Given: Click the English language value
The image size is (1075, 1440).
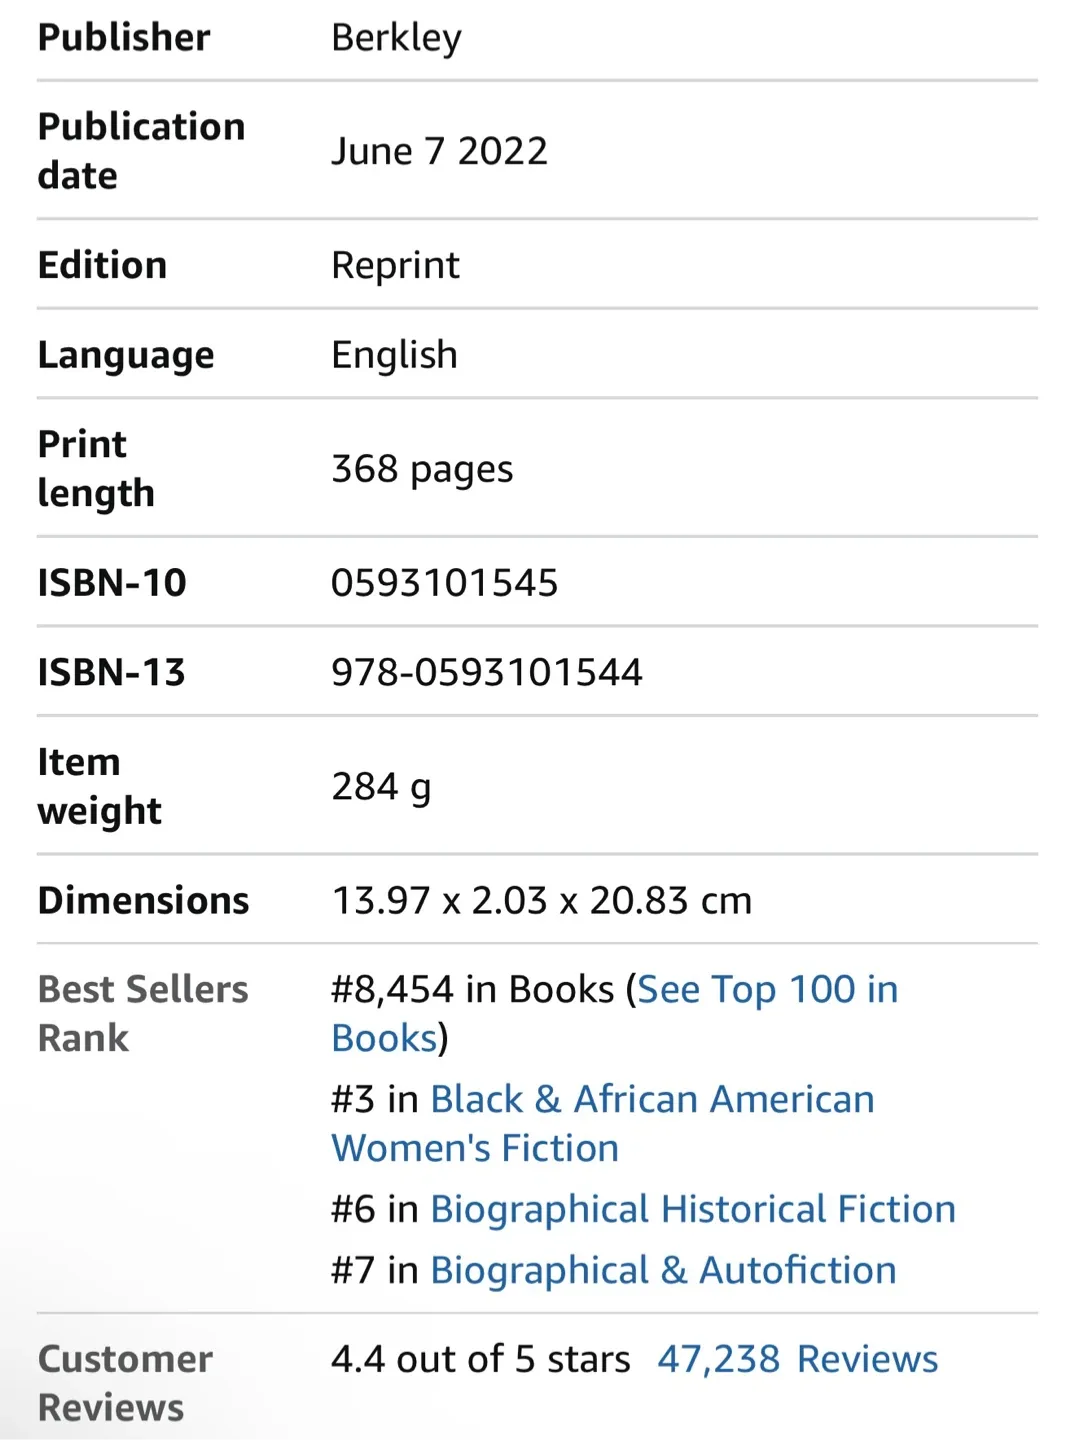Looking at the screenshot, I should tap(394, 354).
